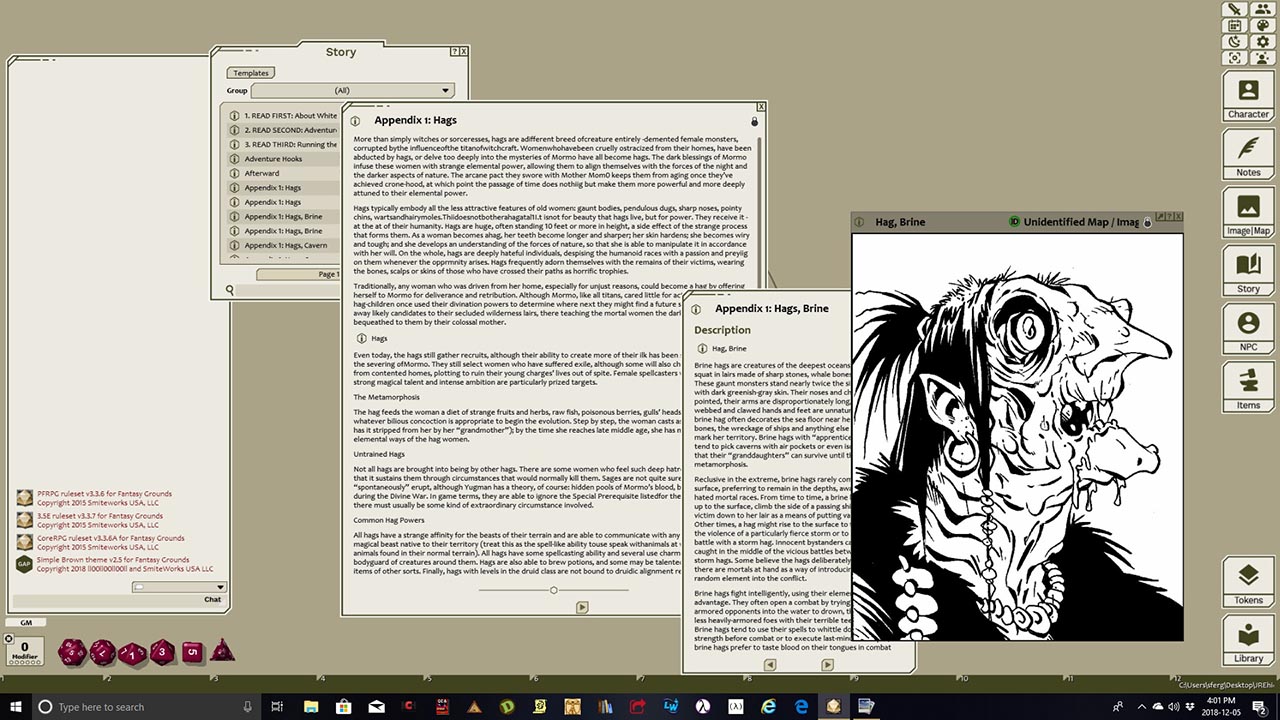1280x720 pixels.
Task: Select the Character button in the right sidebar
Action: tap(1247, 95)
